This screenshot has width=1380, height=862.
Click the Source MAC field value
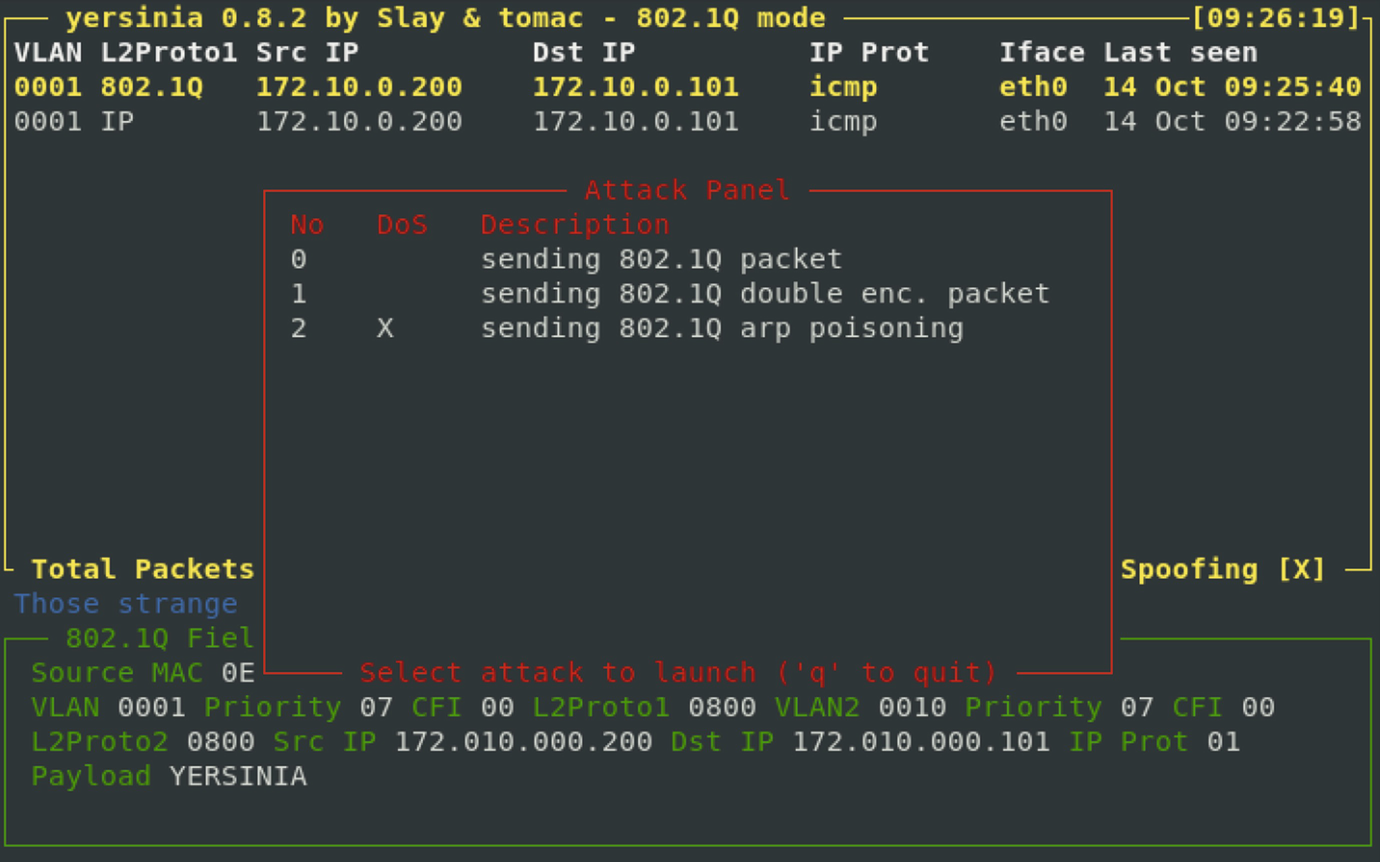click(x=239, y=673)
